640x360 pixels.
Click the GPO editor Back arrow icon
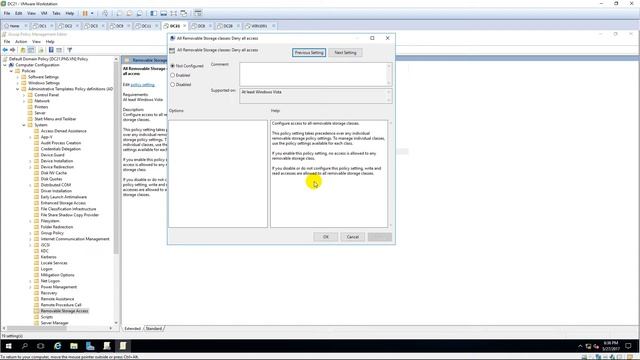point(5,50)
